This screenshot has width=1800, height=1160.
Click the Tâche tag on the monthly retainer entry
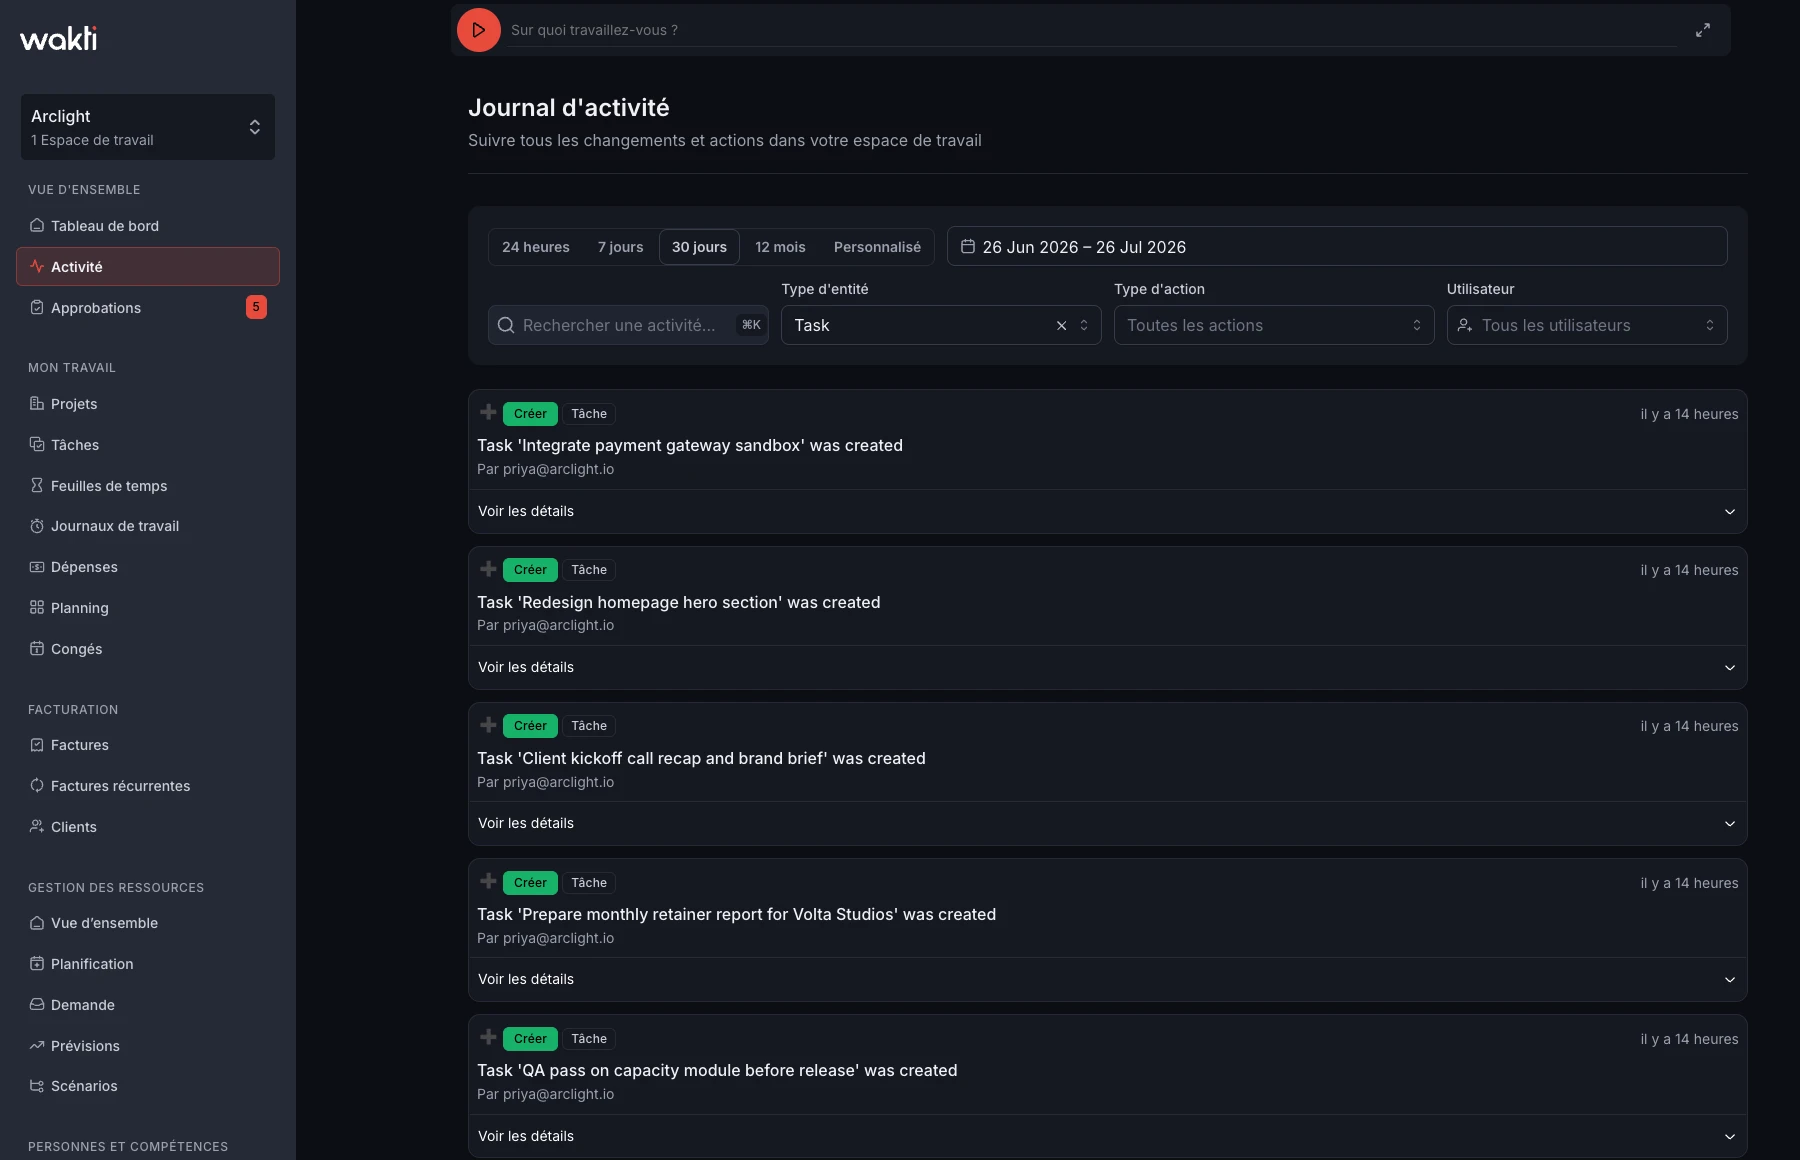click(589, 883)
